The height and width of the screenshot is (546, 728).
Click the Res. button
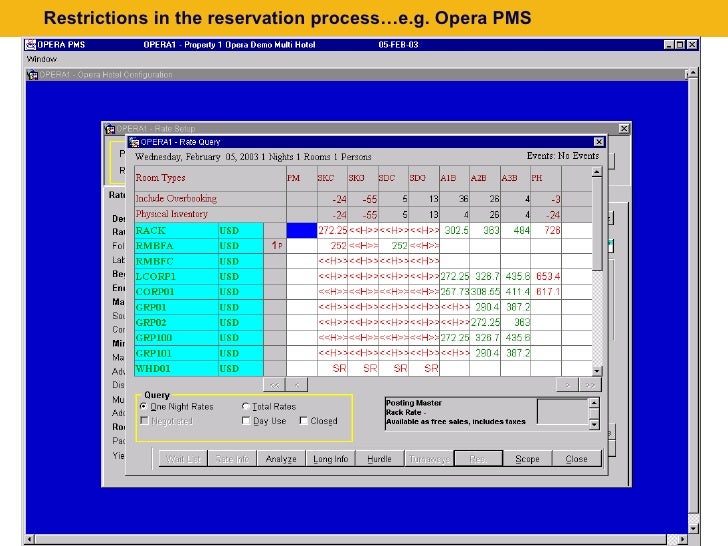(x=478, y=459)
